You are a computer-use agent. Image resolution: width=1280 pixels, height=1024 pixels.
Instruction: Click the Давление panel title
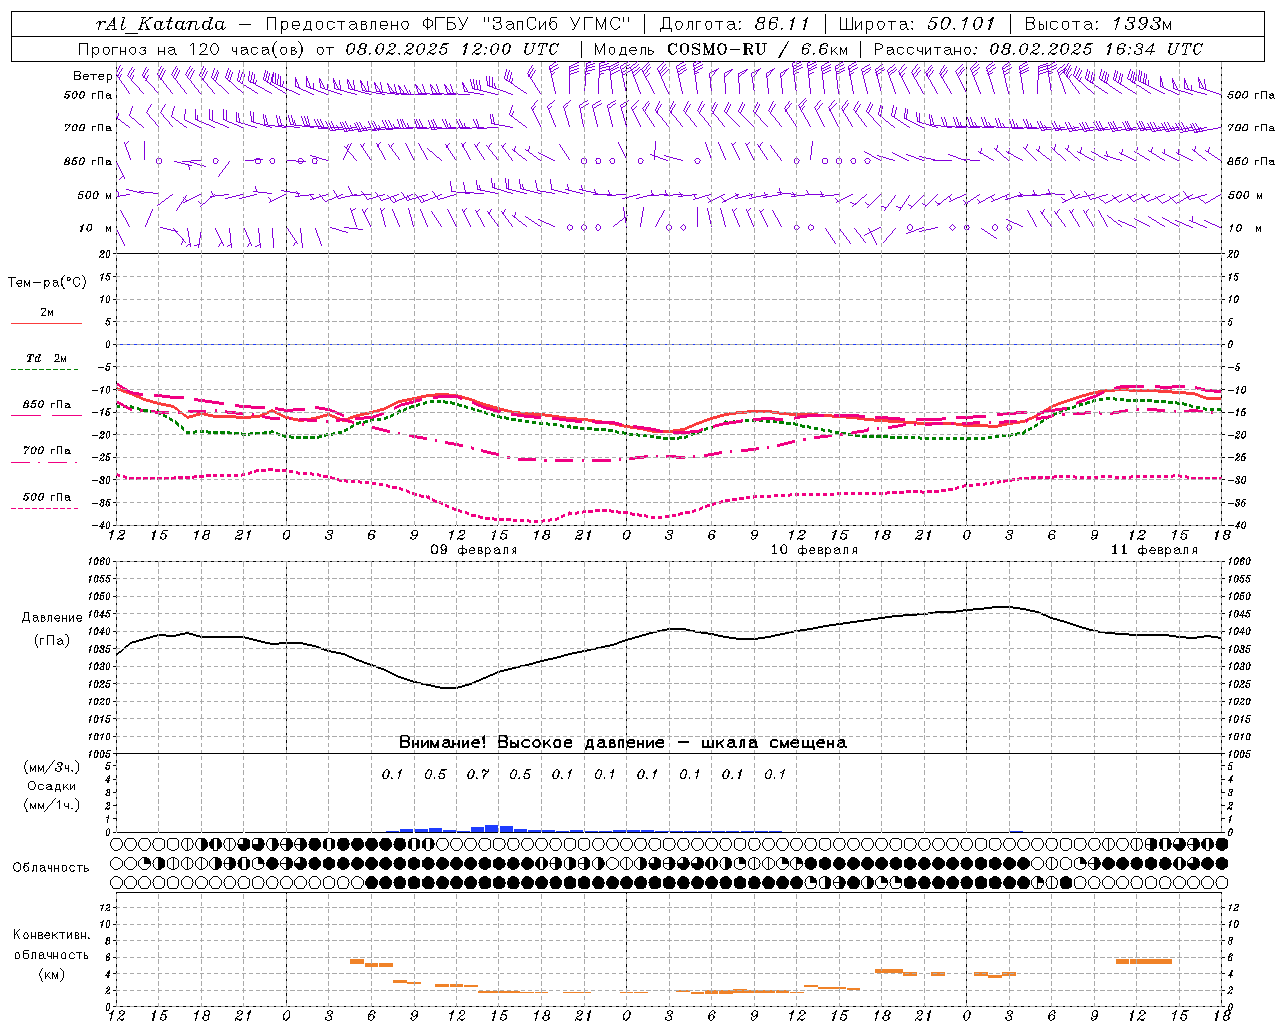point(52,617)
